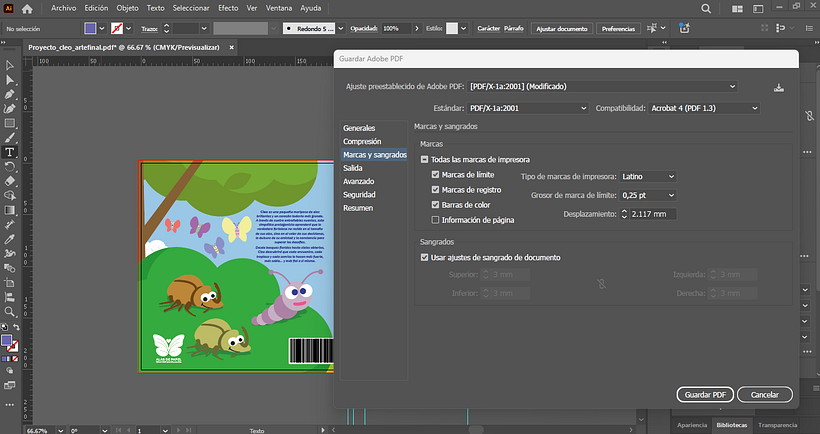Click the Opacidad 100% field
The image size is (820, 434).
coord(396,28)
